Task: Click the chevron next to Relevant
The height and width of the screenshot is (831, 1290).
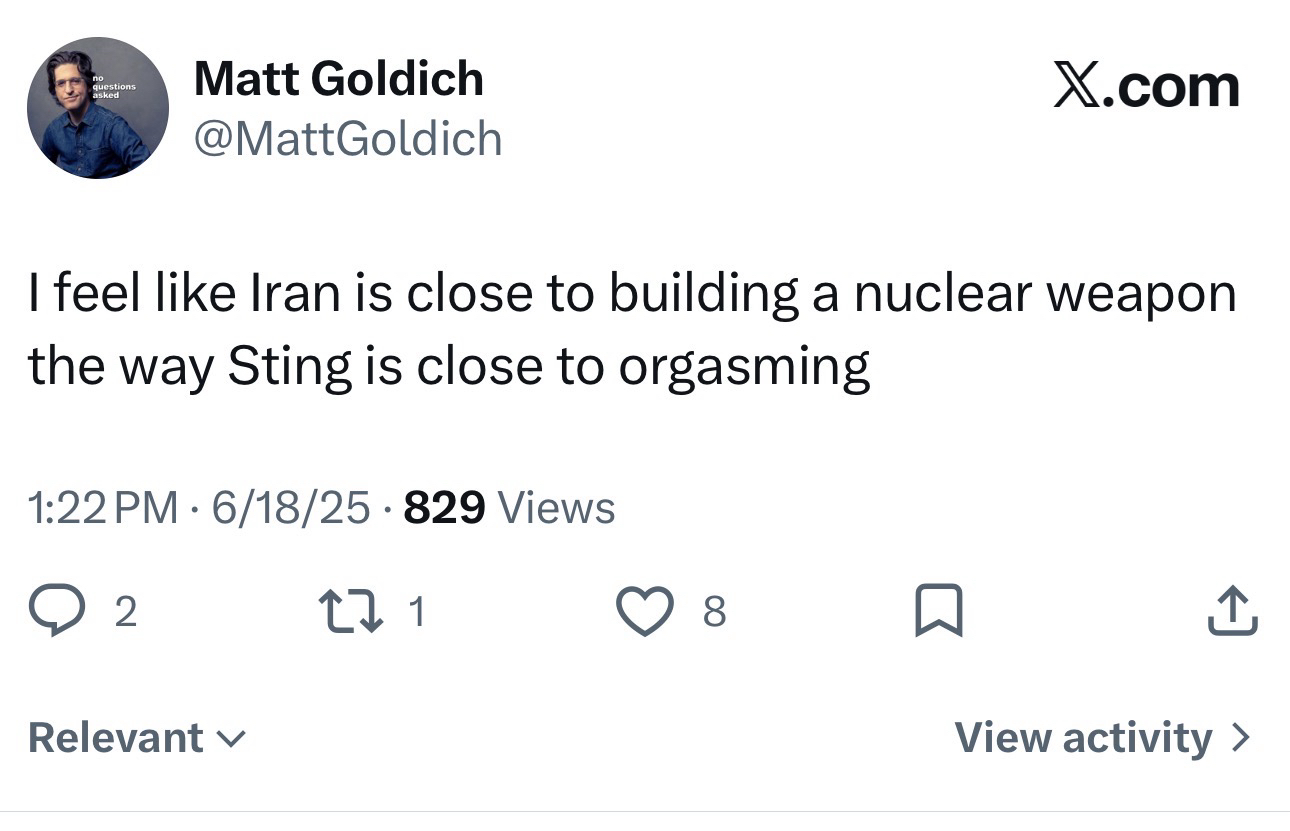Action: point(231,739)
